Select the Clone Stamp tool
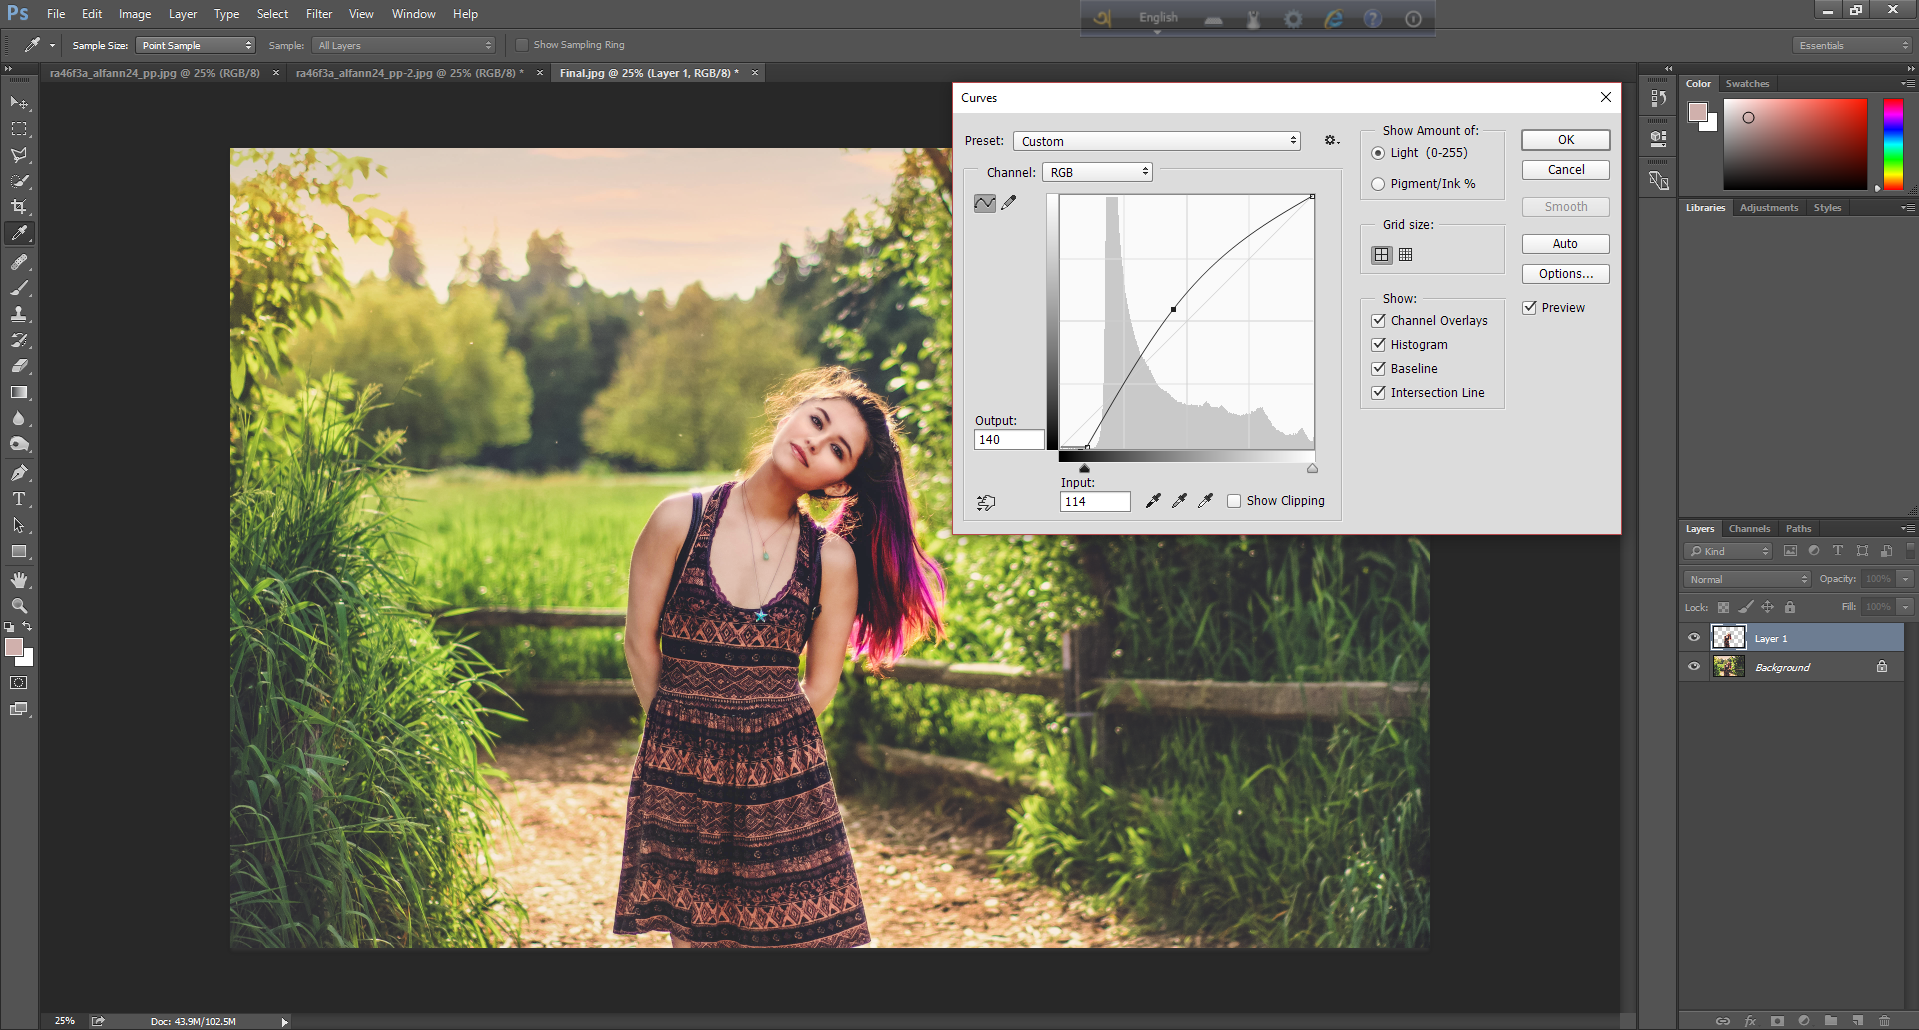Screen dimensions: 1919x1030 [x=19, y=314]
